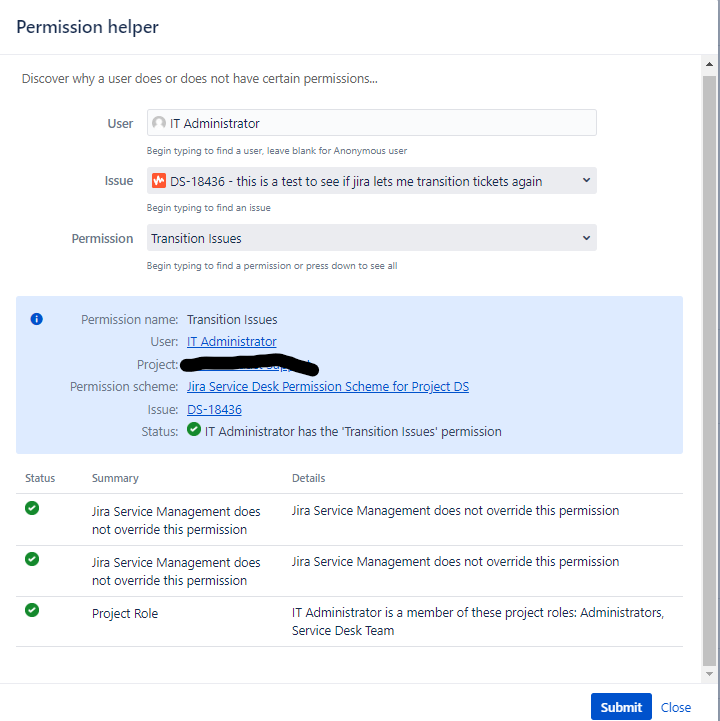
Task: Open the Jira Service Desk Permission Scheme link
Action: tap(328, 387)
